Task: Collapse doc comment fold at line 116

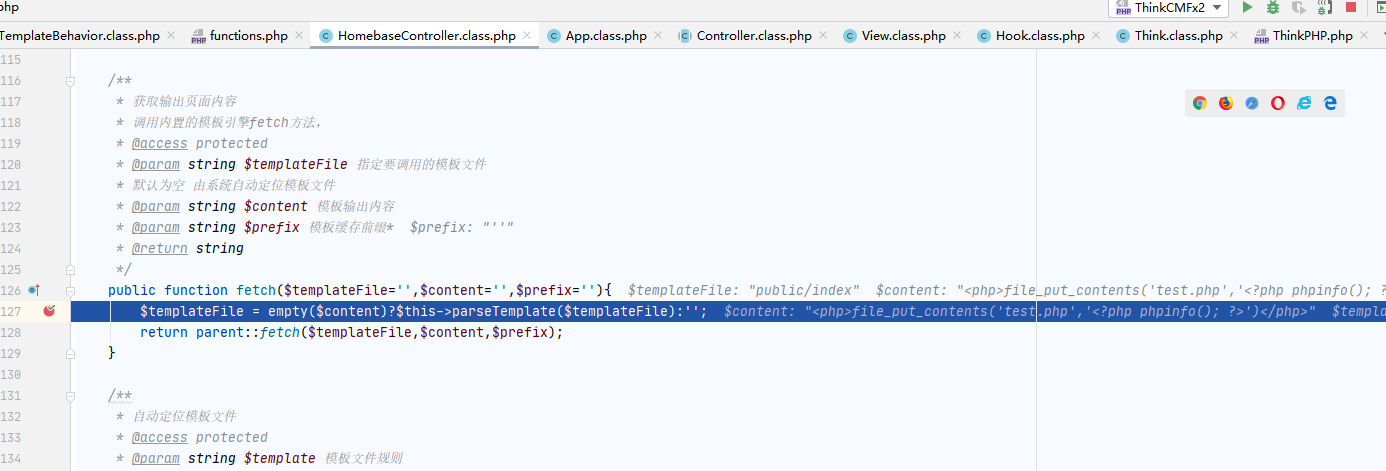Action: [x=71, y=81]
